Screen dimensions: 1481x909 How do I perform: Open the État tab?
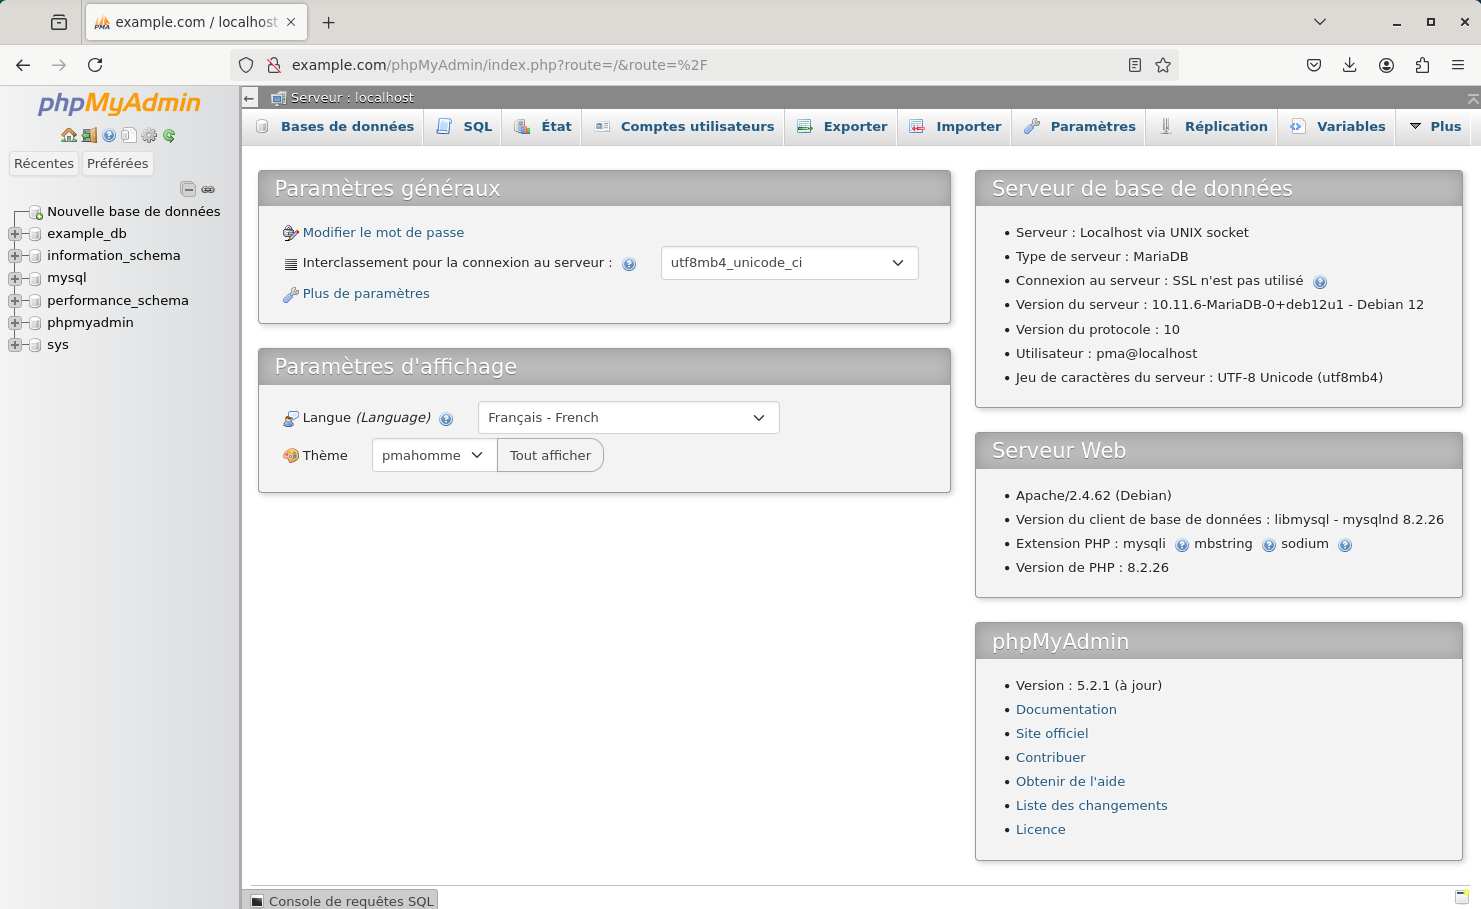tap(543, 127)
